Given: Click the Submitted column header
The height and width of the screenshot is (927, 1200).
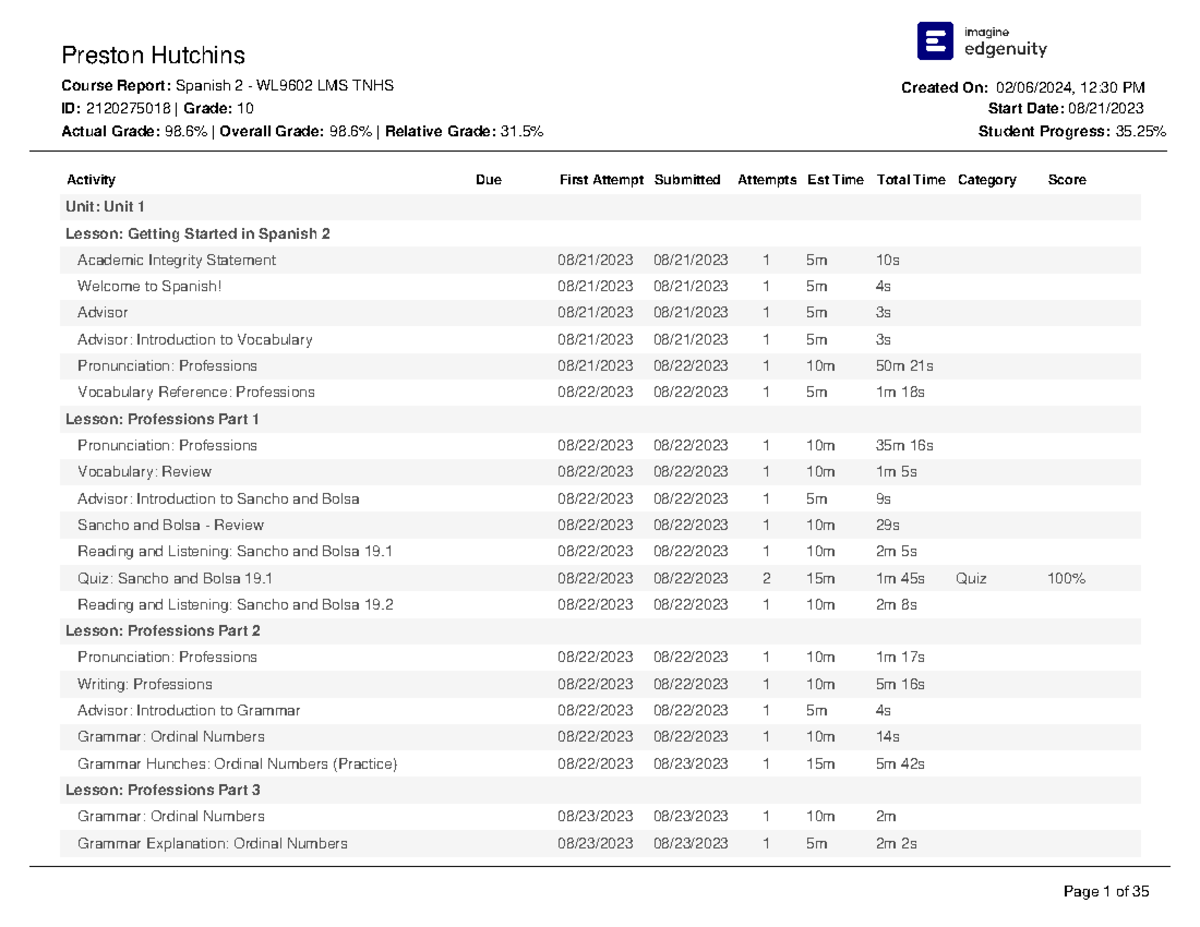Looking at the screenshot, I should pos(687,180).
